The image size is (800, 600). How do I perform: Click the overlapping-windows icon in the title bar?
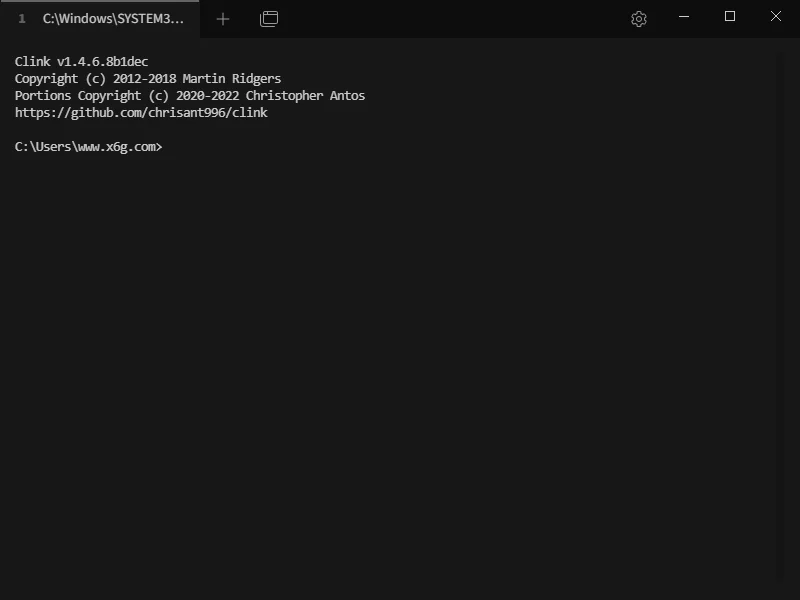pyautogui.click(x=268, y=18)
